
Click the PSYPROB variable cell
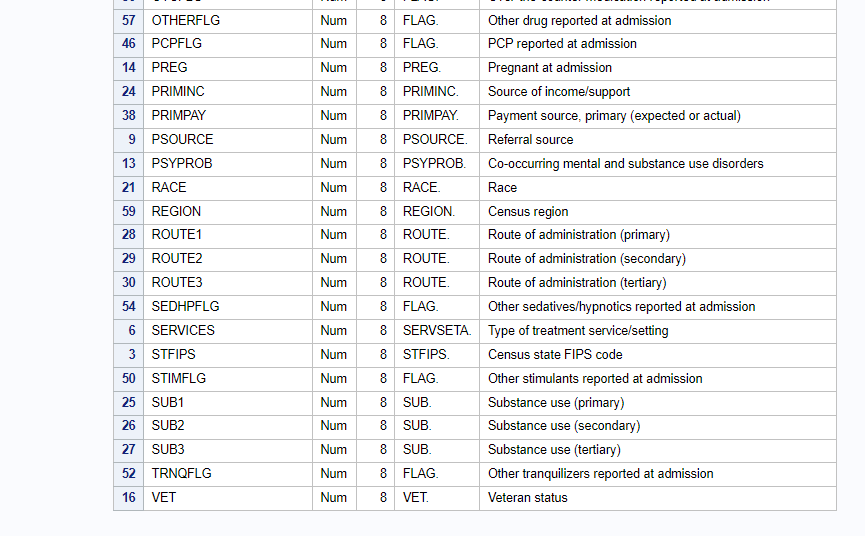tap(182, 164)
